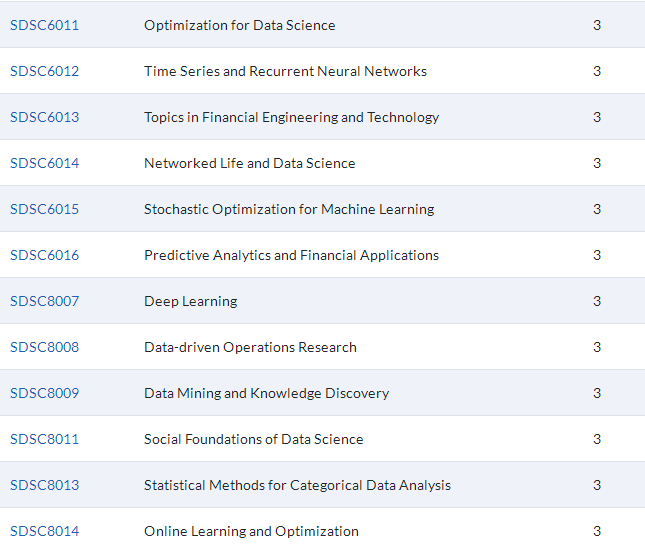Viewport: 645px width, 556px height.
Task: Open the SDSC6016 link
Action: [44, 255]
